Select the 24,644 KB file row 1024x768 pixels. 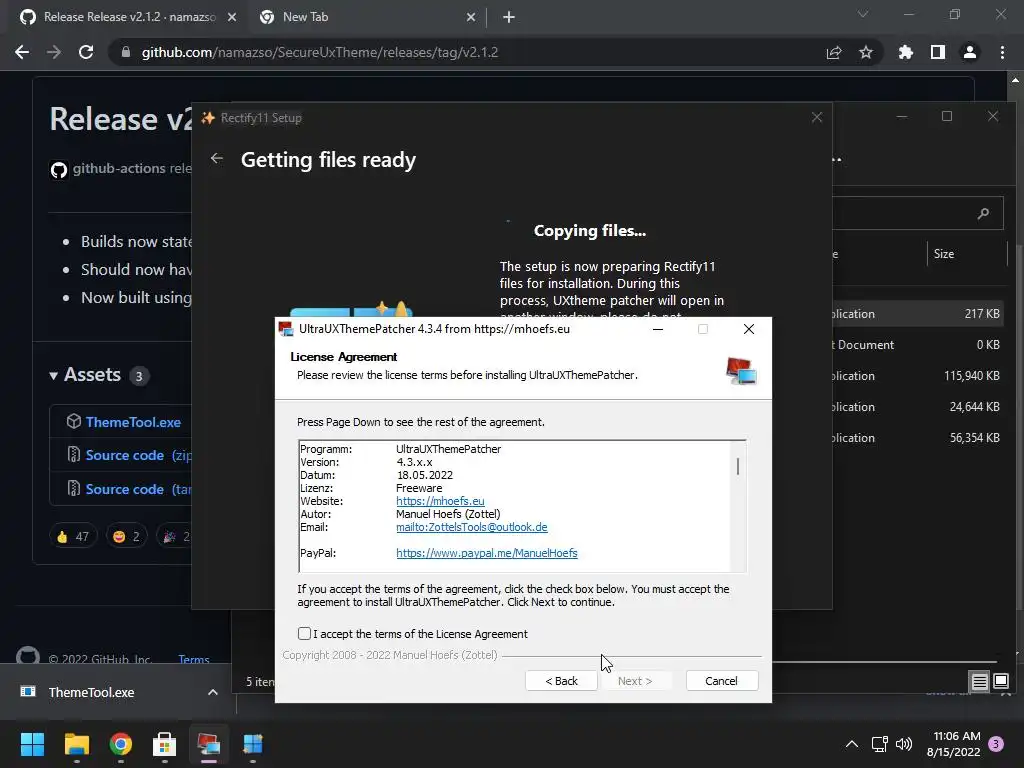918,407
